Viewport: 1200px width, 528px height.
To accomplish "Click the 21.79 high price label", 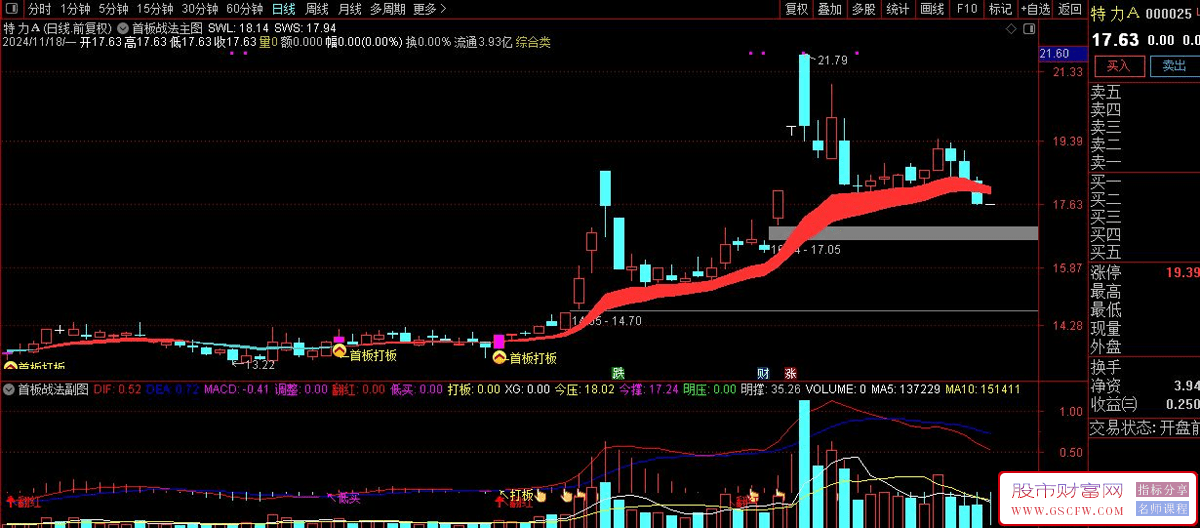I will click(832, 61).
